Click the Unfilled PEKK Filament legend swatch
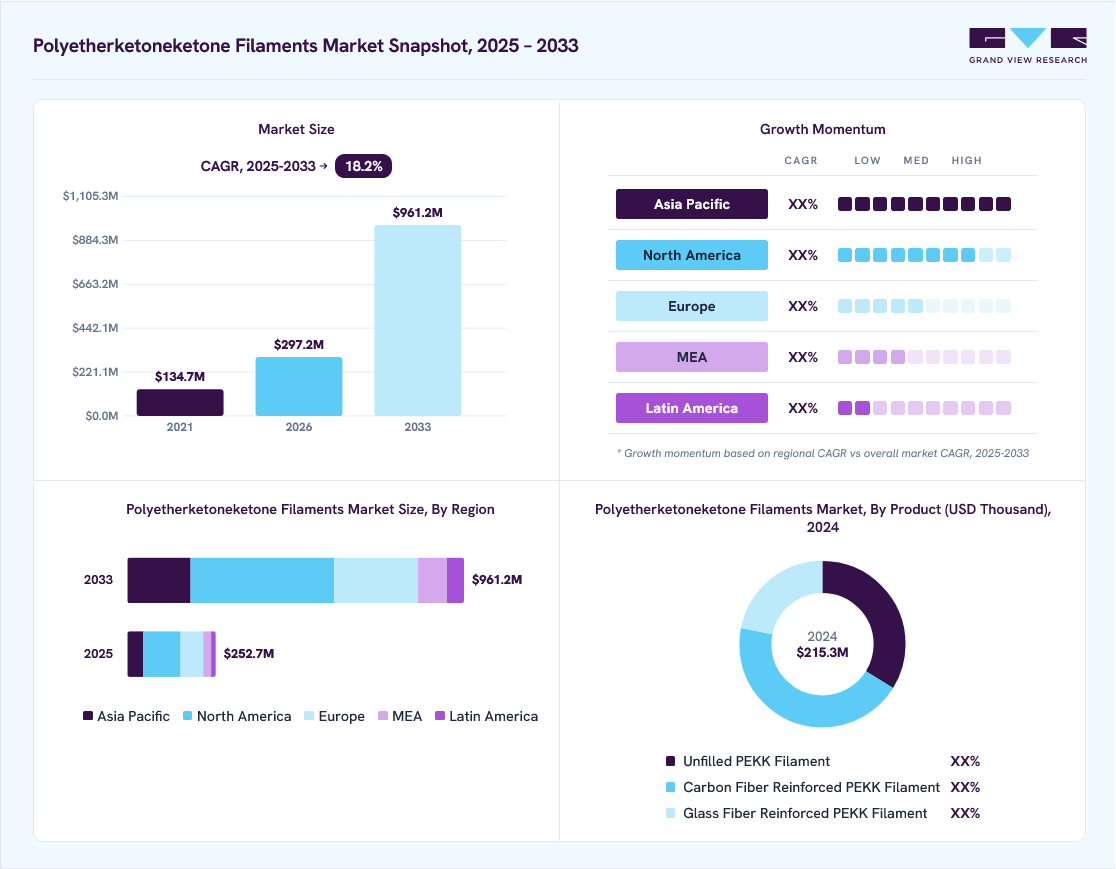The width and height of the screenshot is (1116, 869). tap(670, 762)
